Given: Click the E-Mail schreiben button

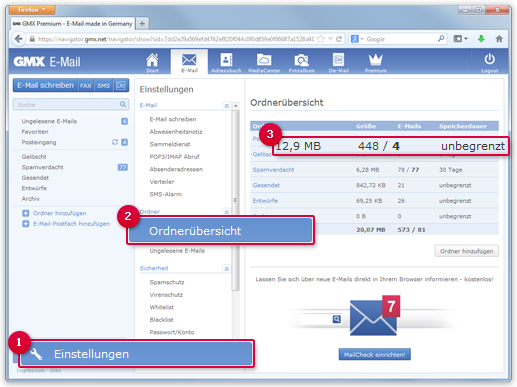Looking at the screenshot, I should (45, 85).
